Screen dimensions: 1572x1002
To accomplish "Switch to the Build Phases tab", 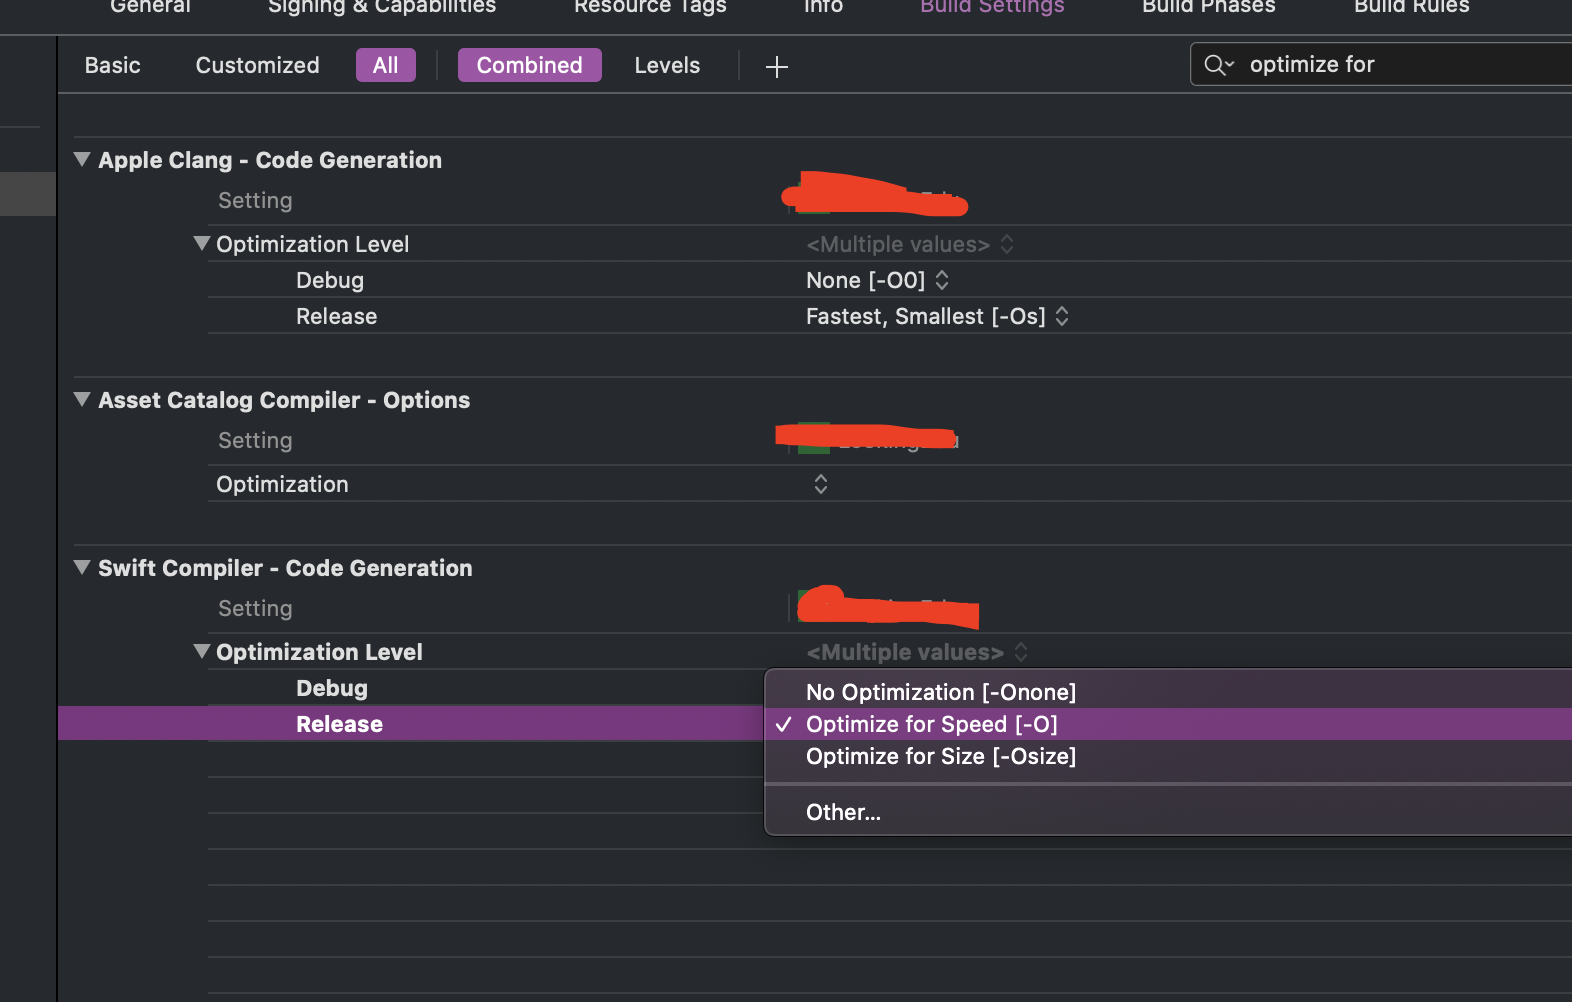I will click(1208, 7).
